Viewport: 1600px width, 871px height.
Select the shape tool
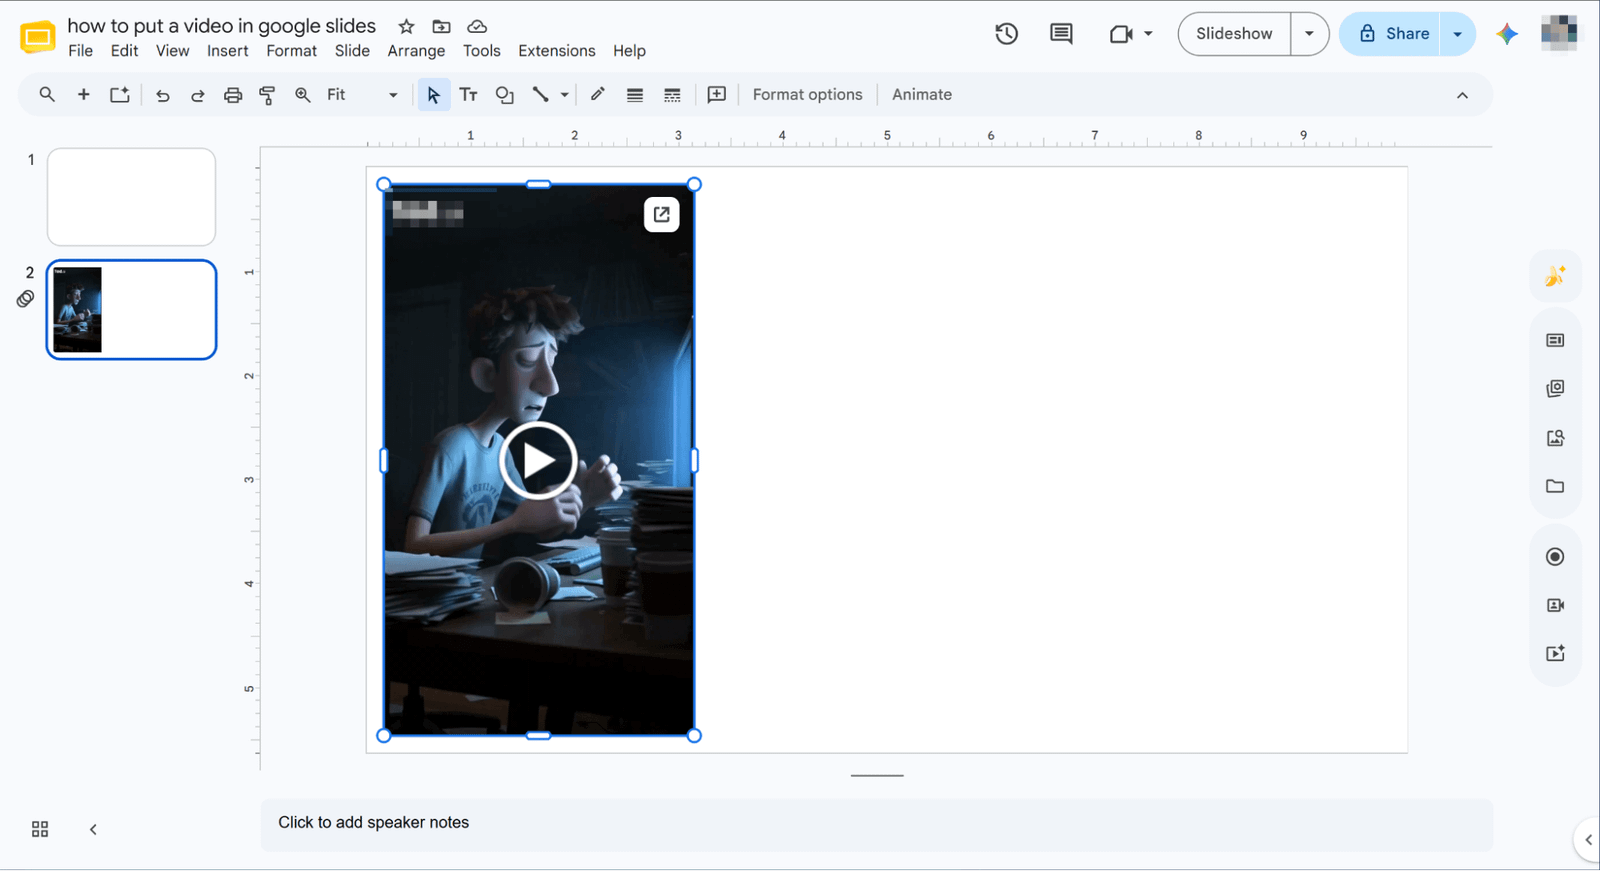pyautogui.click(x=505, y=95)
